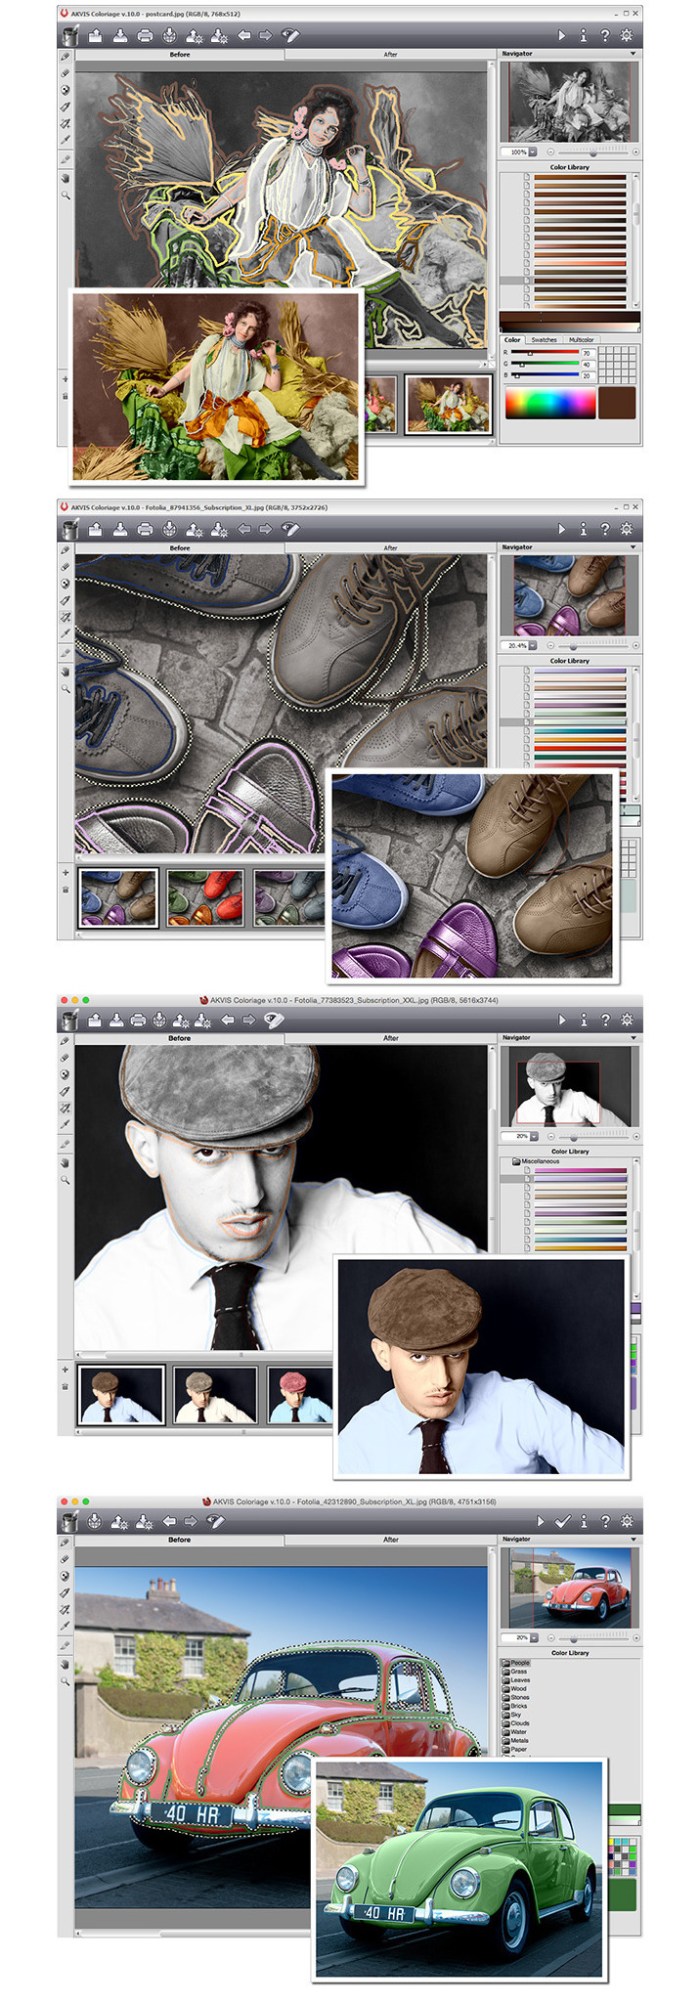
Task: Open the 20.4% zoom dropdown in shoes Navigator
Action: [533, 646]
